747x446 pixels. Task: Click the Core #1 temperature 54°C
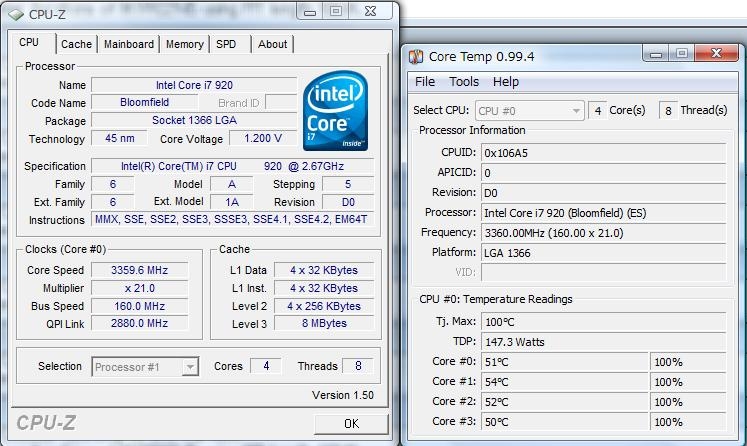coord(565,382)
